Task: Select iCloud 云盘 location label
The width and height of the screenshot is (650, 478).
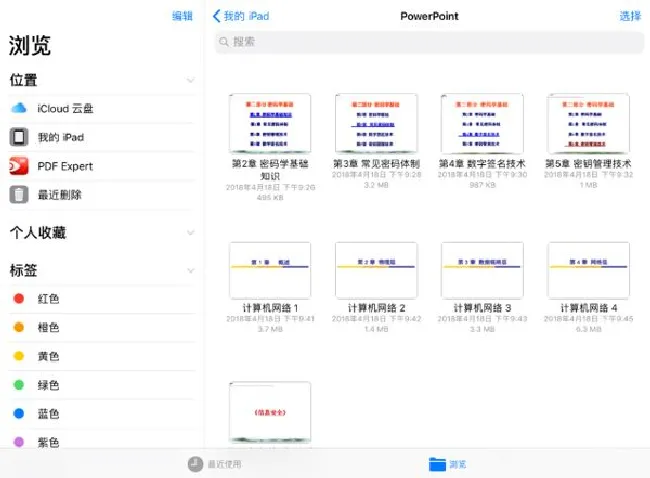Action: click(65, 109)
